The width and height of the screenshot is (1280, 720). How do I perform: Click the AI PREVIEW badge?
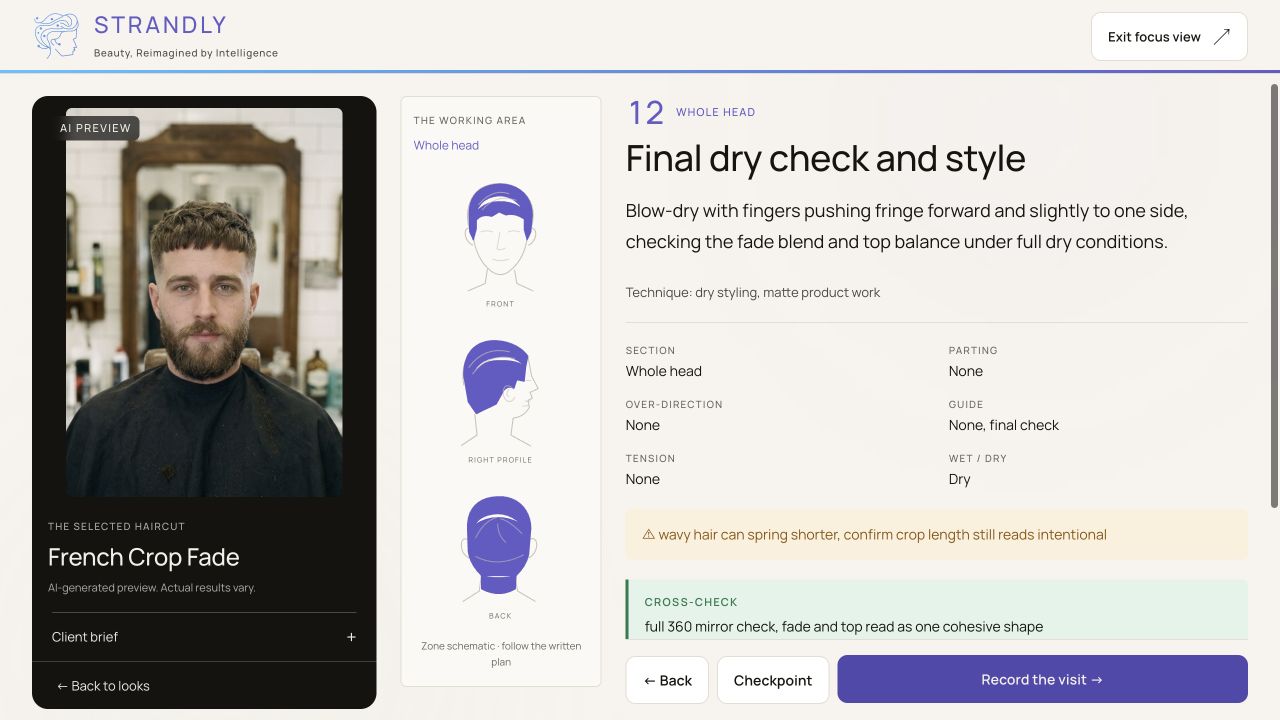click(96, 128)
